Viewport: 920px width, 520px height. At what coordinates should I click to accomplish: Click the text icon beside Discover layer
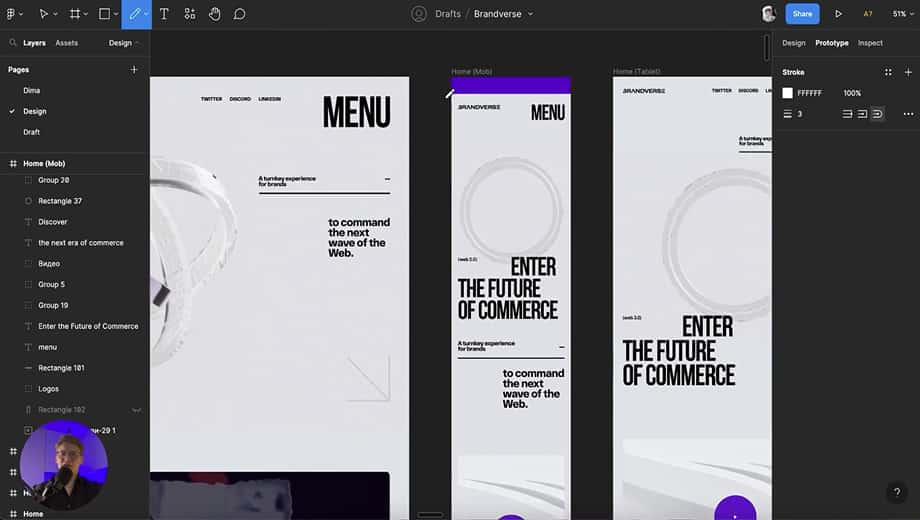28,222
